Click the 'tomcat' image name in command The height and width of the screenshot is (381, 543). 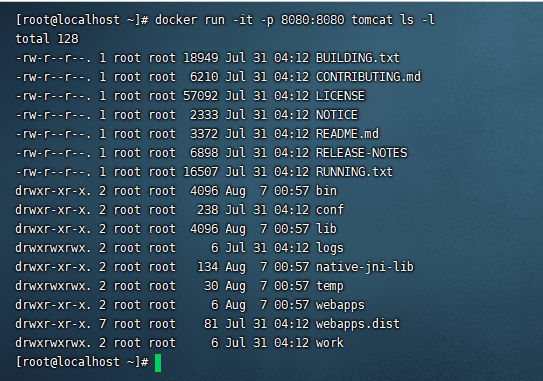coord(372,20)
